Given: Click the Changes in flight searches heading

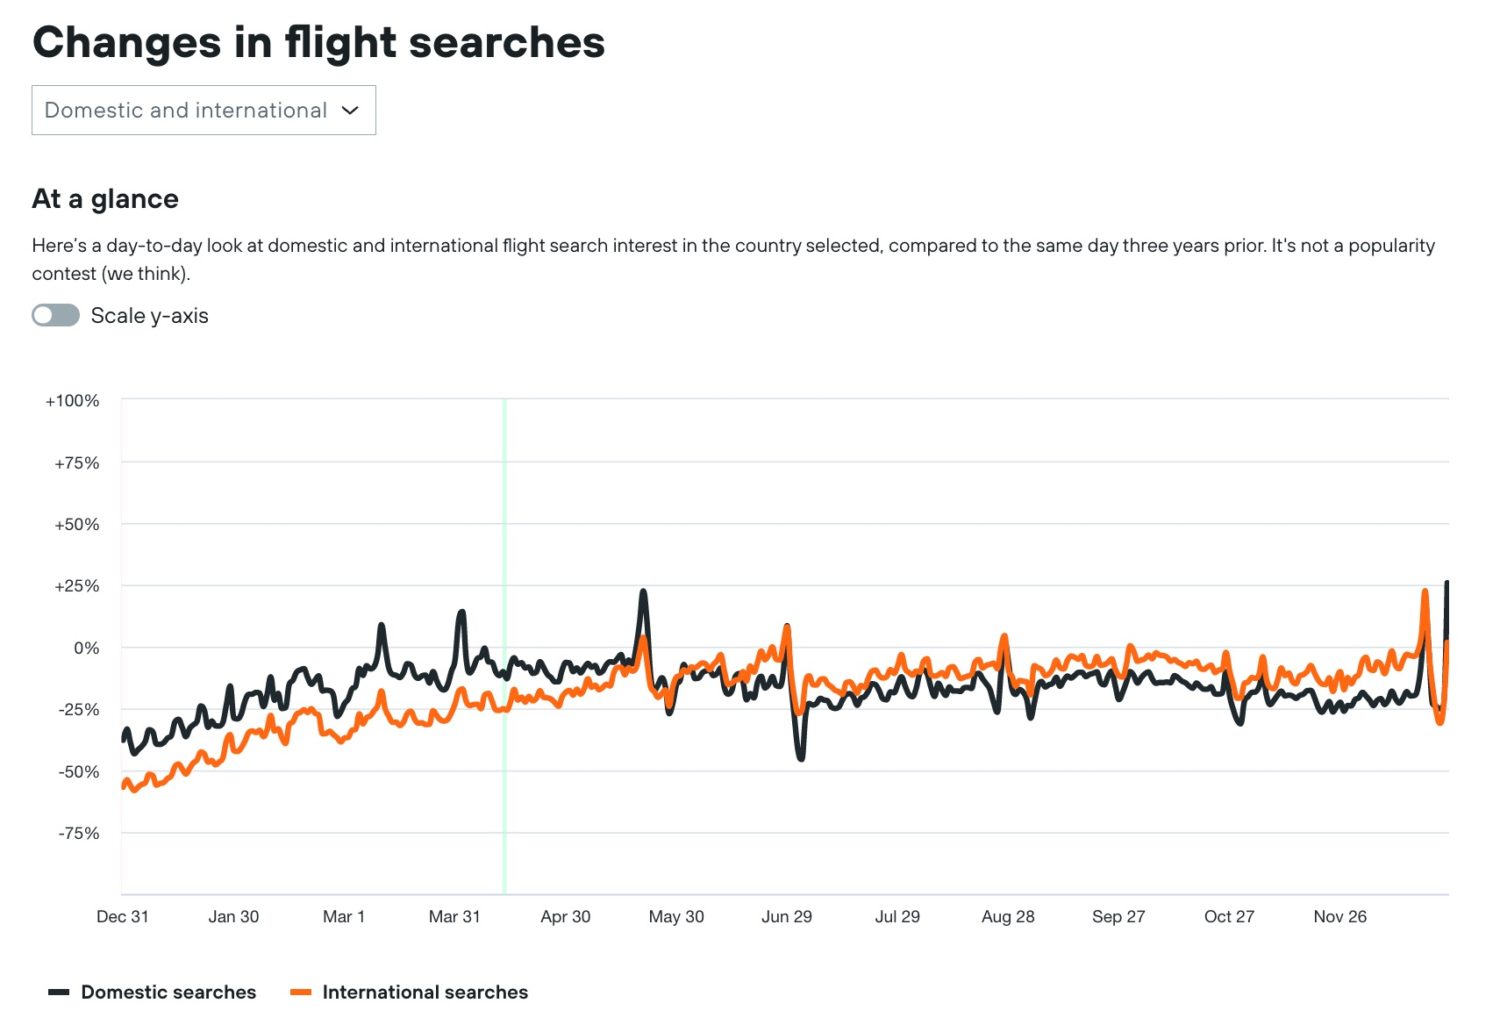Looking at the screenshot, I should click(318, 42).
